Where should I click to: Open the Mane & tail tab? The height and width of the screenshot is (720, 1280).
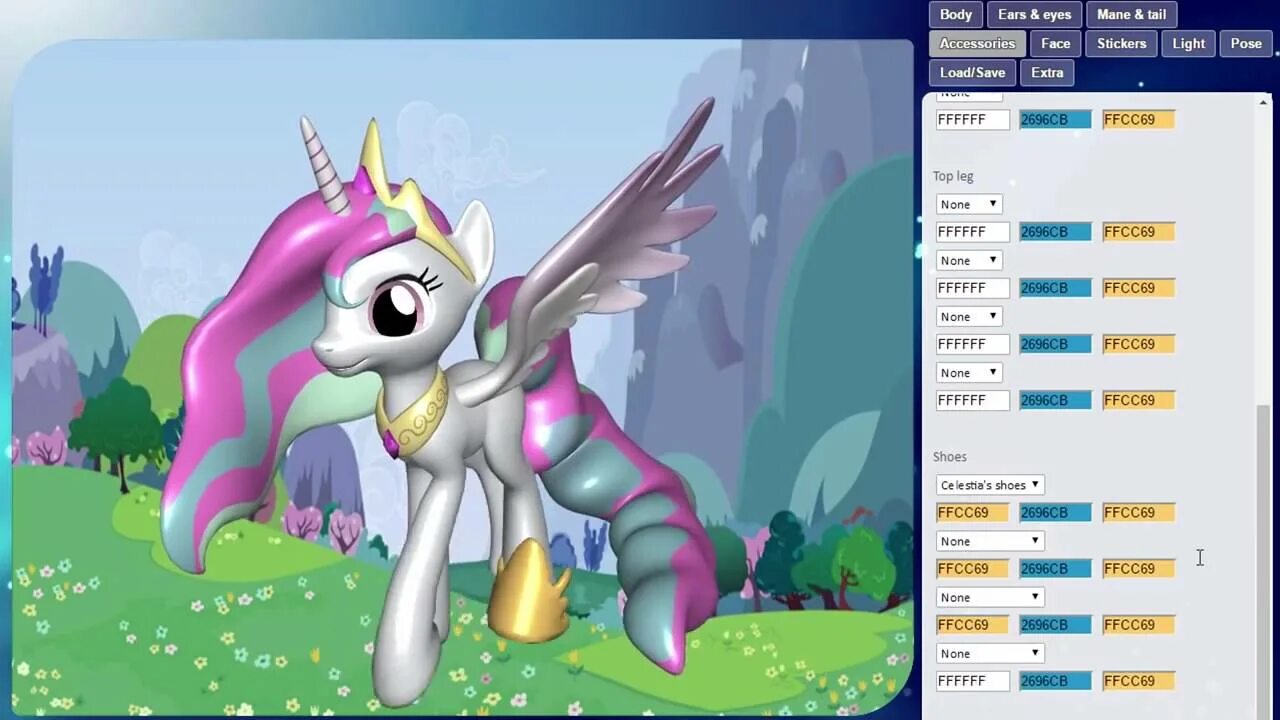click(x=1131, y=14)
